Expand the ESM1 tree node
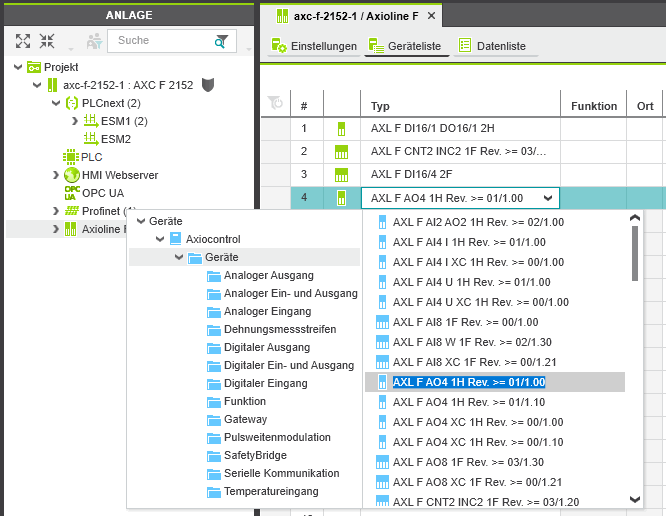 [x=74, y=121]
